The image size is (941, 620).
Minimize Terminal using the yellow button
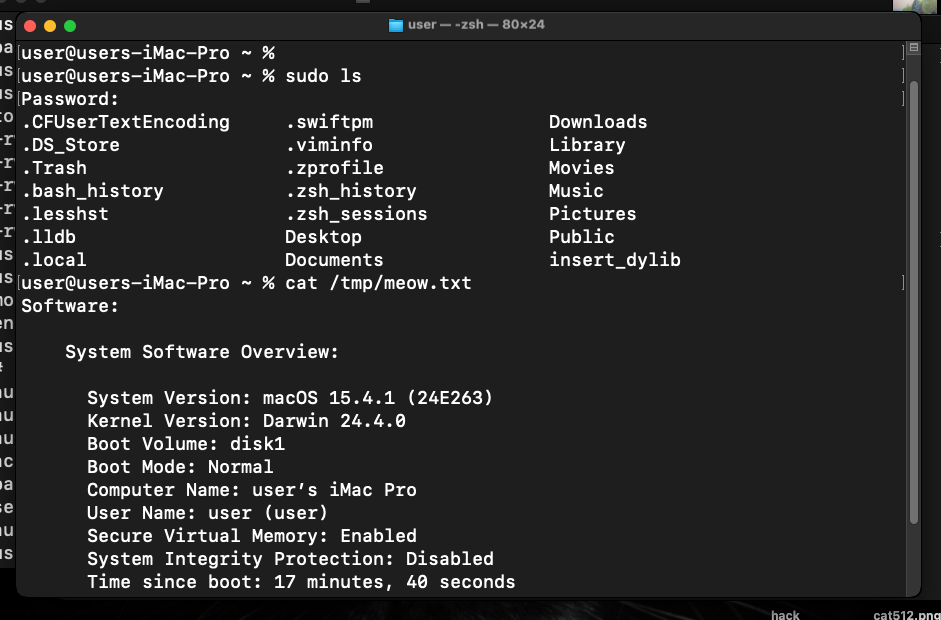pyautogui.click(x=49, y=25)
